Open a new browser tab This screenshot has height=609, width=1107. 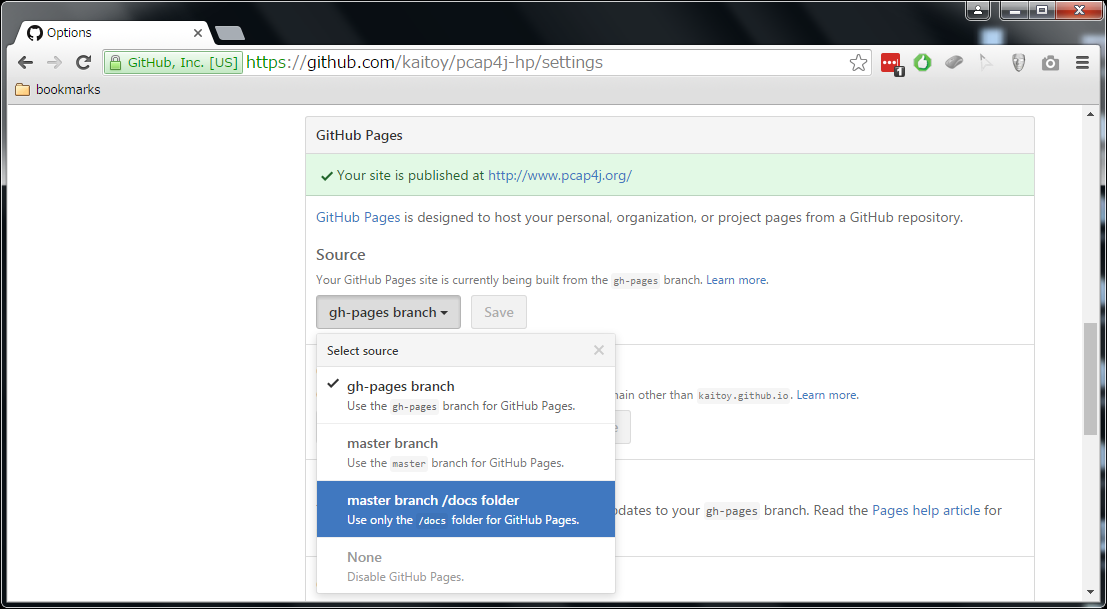point(229,32)
